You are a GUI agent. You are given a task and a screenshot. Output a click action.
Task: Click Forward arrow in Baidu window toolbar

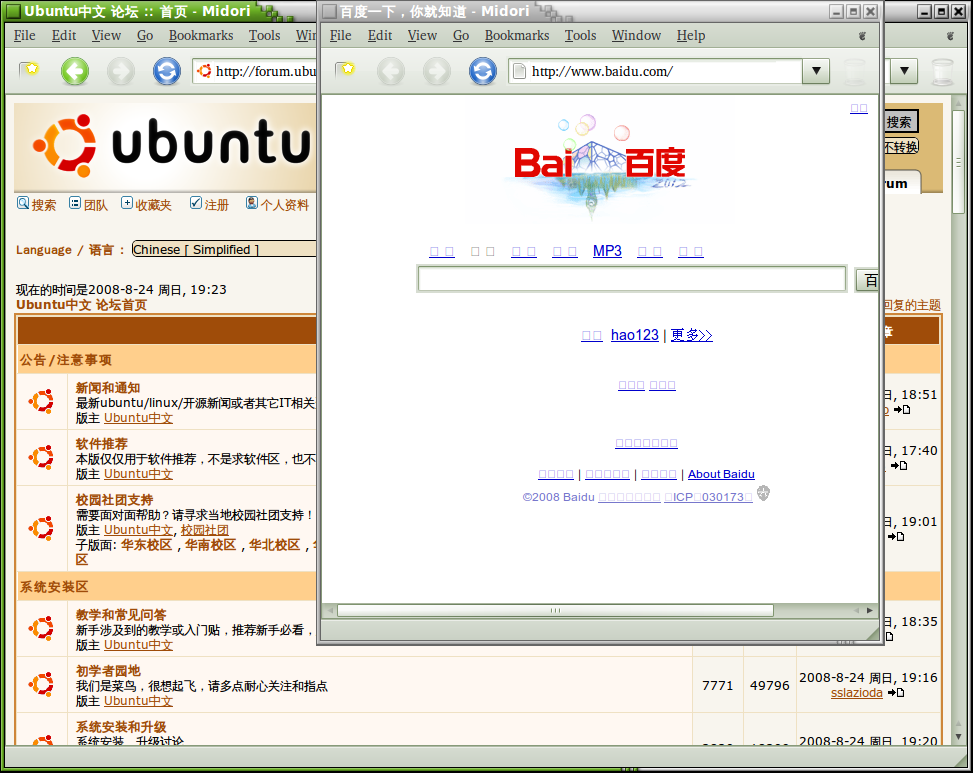[437, 71]
